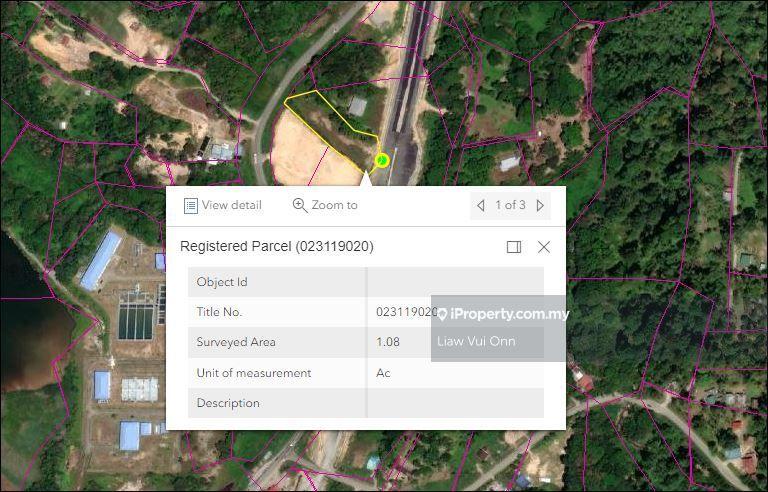Viewport: 768px width, 492px height.
Task: Click the Zoom to magnifier icon
Action: point(300,205)
